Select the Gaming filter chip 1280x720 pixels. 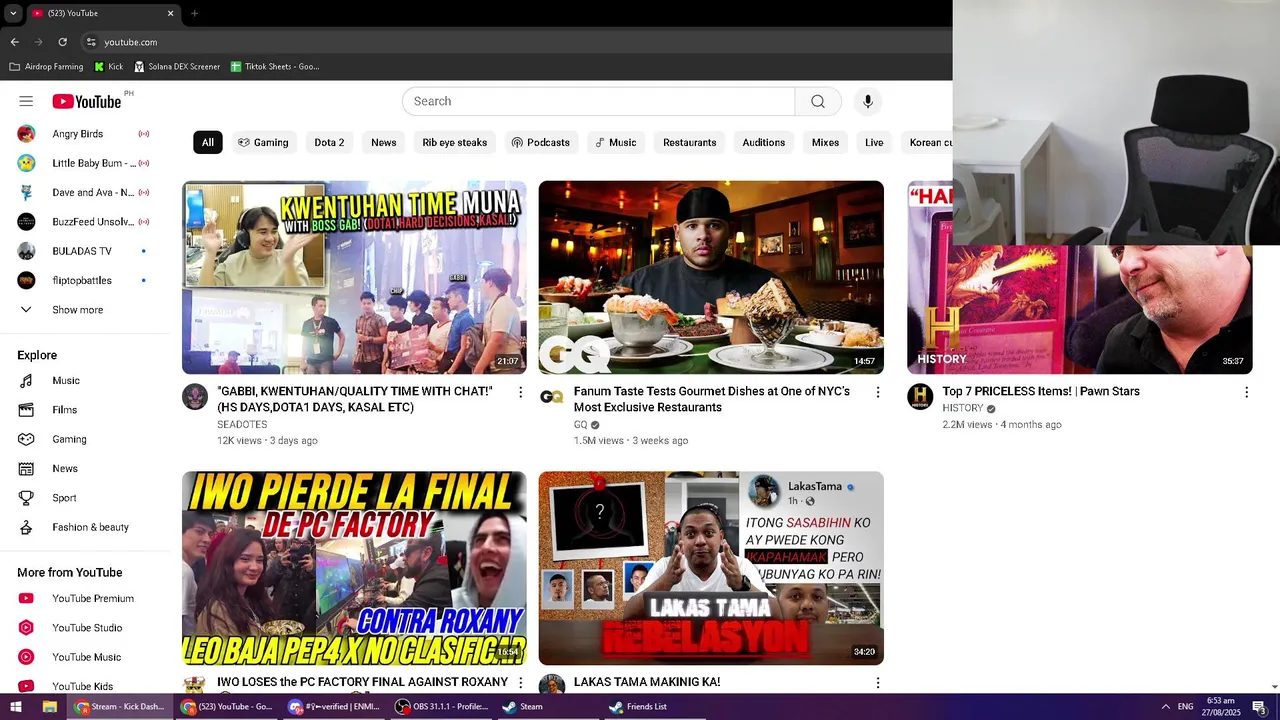point(263,143)
